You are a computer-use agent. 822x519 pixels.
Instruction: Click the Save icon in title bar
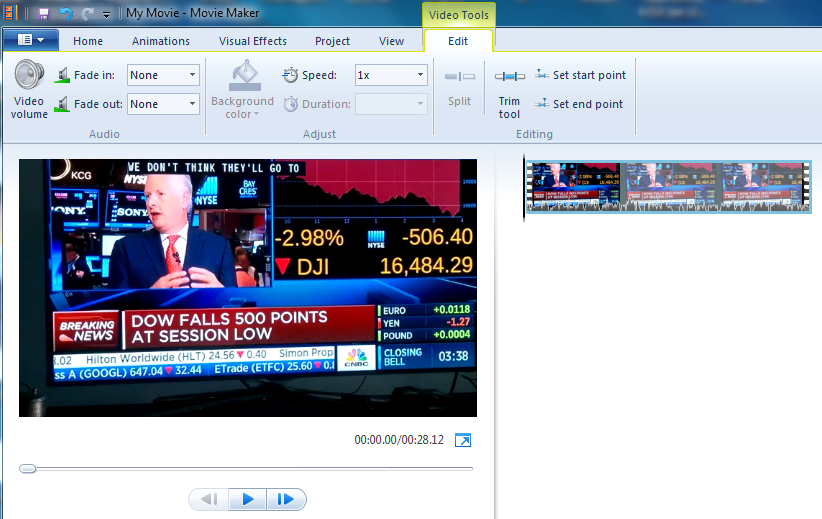[x=44, y=14]
